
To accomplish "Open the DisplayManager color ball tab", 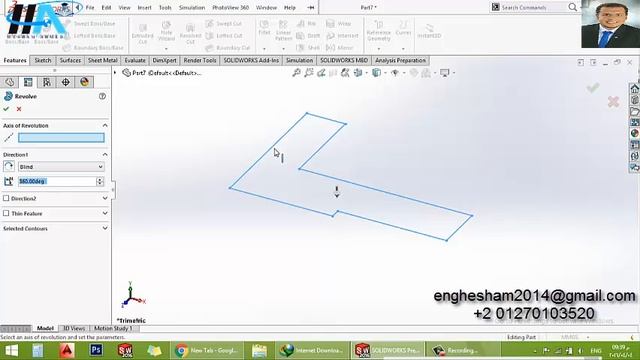I will click(x=84, y=82).
